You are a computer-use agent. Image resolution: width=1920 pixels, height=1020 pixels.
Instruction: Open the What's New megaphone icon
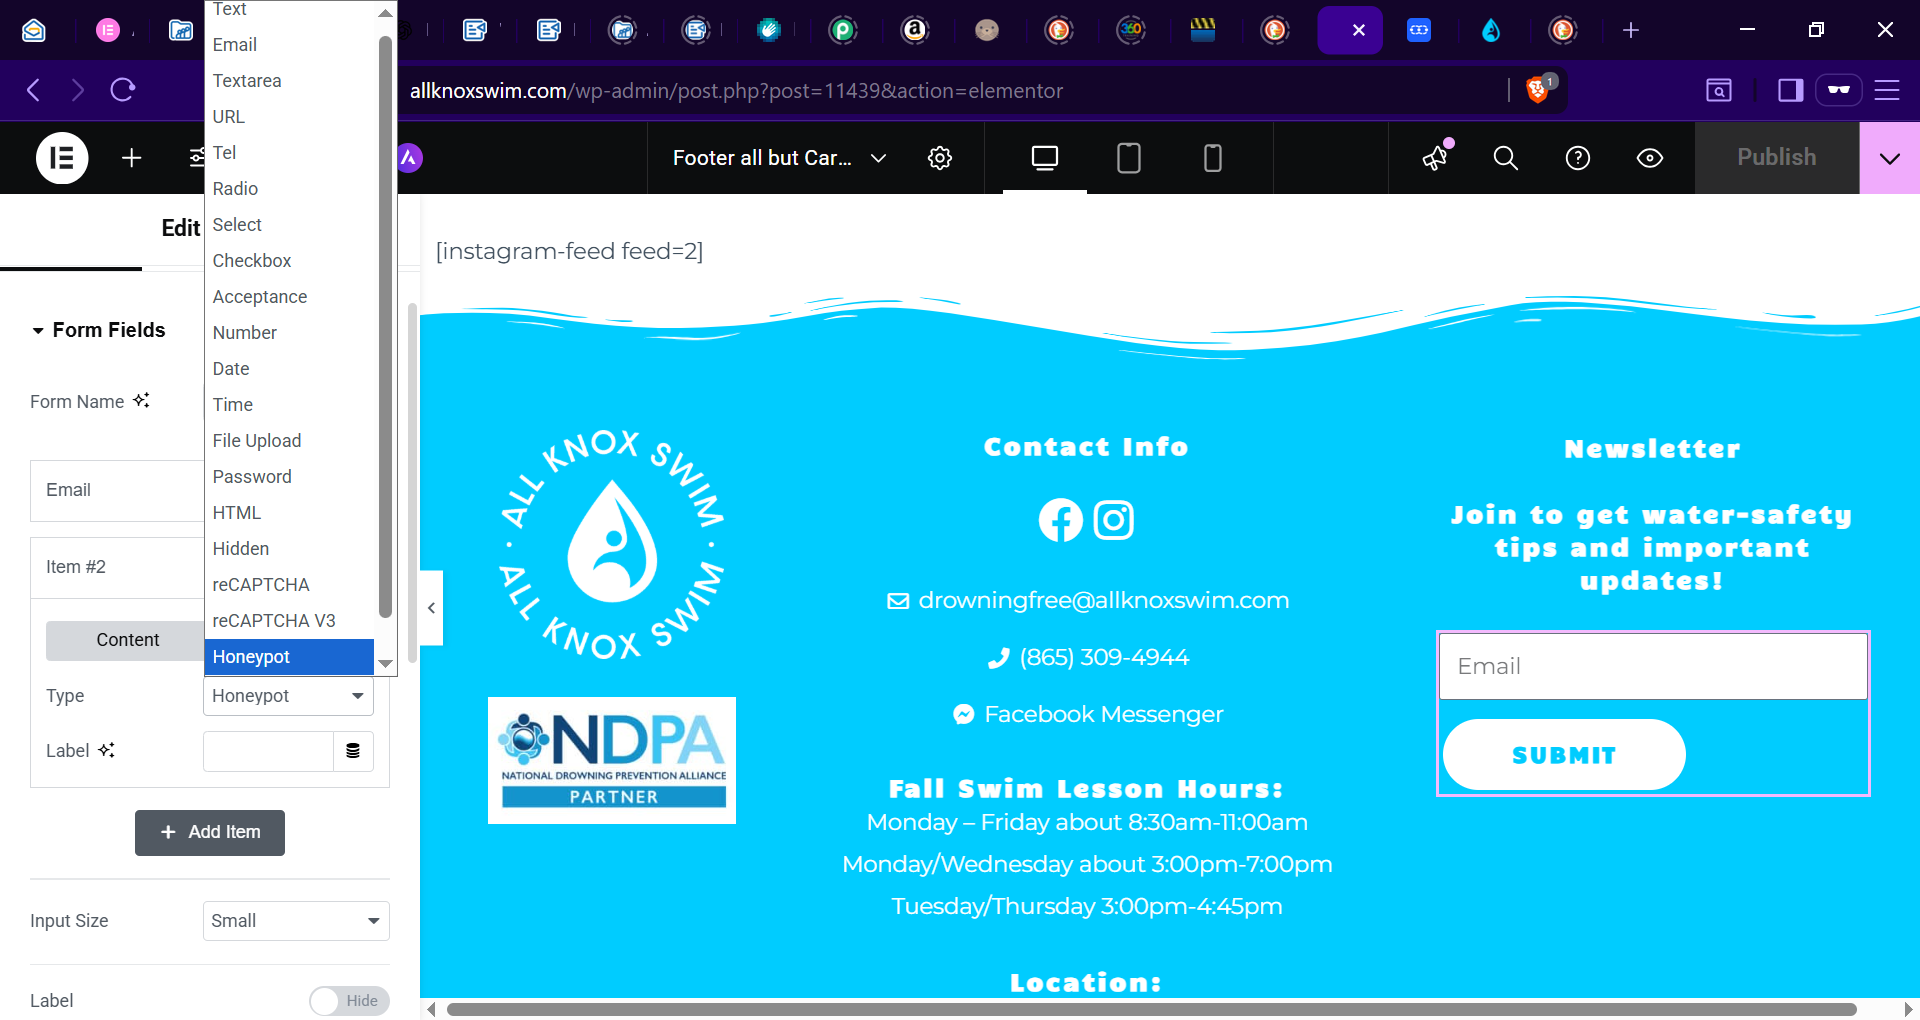pyautogui.click(x=1436, y=157)
